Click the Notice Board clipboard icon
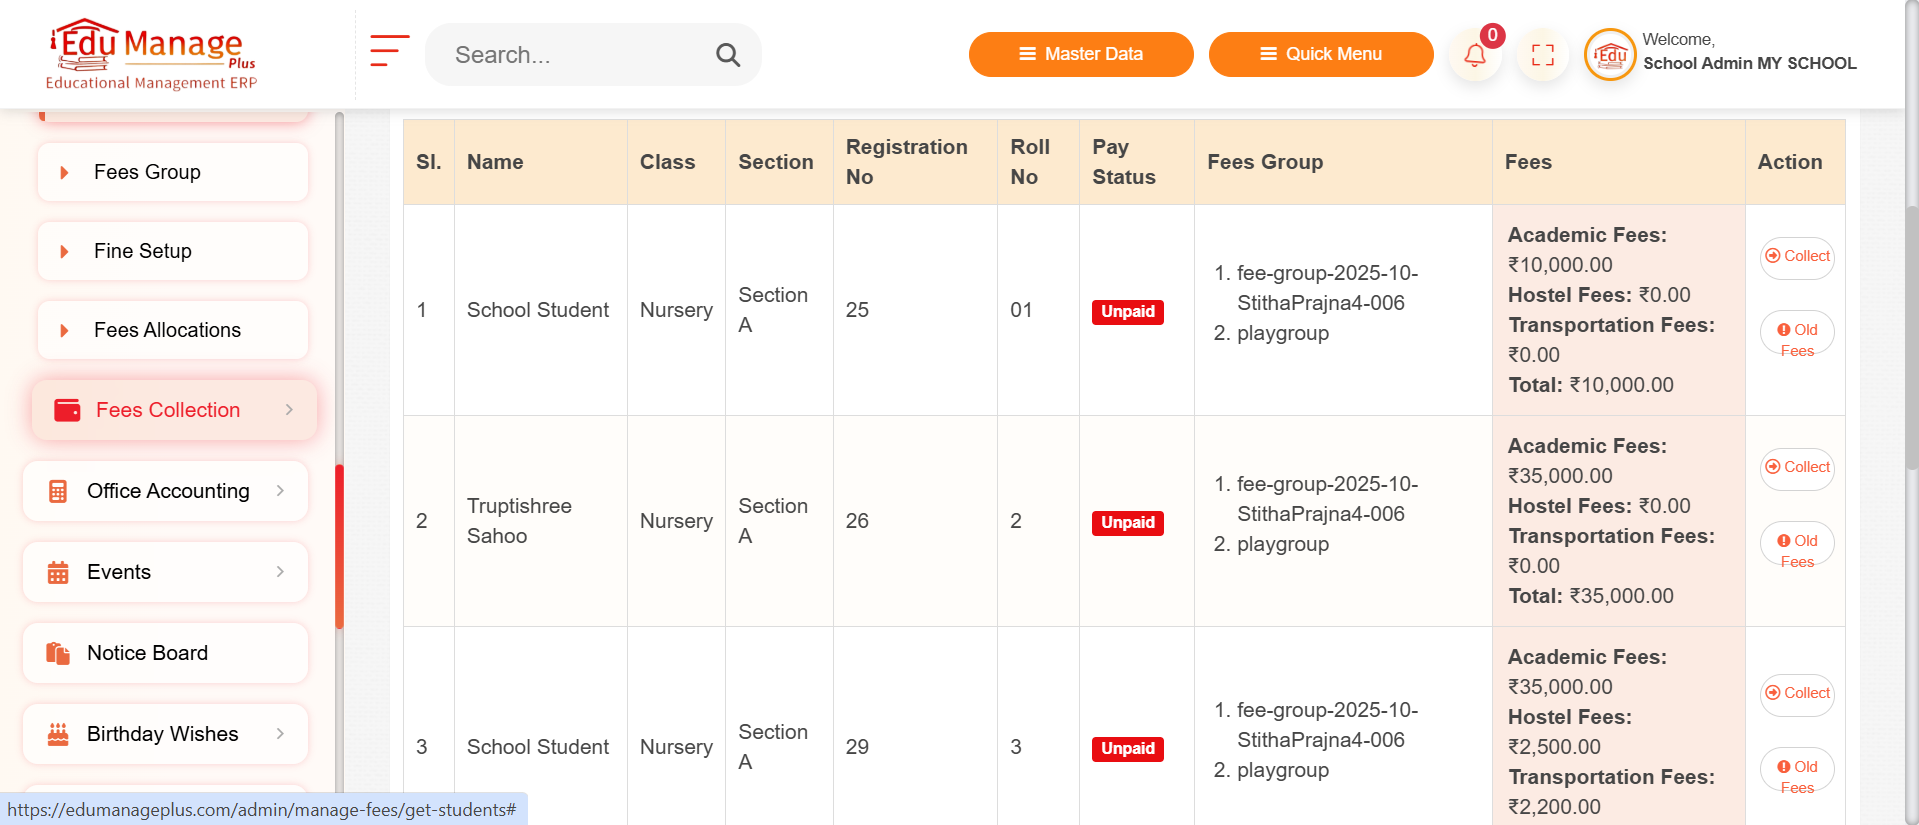This screenshot has width=1919, height=825. (58, 653)
